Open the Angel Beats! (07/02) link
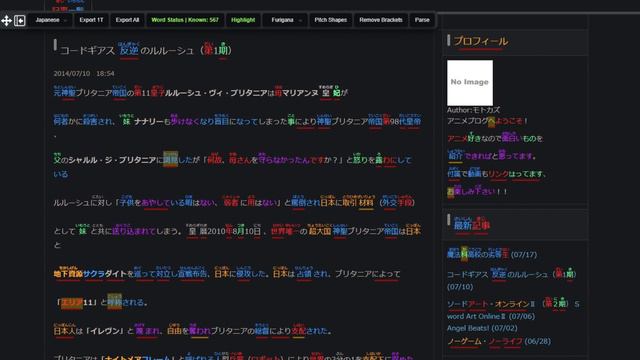The width and height of the screenshot is (640, 360). pos(482,328)
